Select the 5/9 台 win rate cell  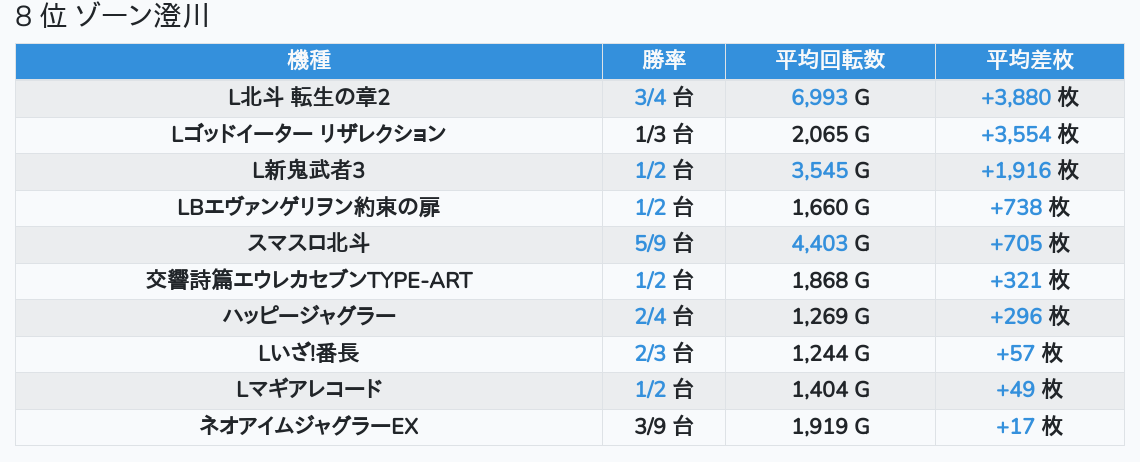664,244
